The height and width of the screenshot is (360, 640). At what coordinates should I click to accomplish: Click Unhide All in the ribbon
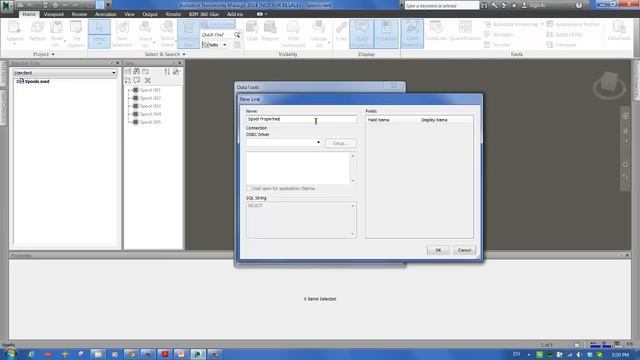tap(318, 33)
